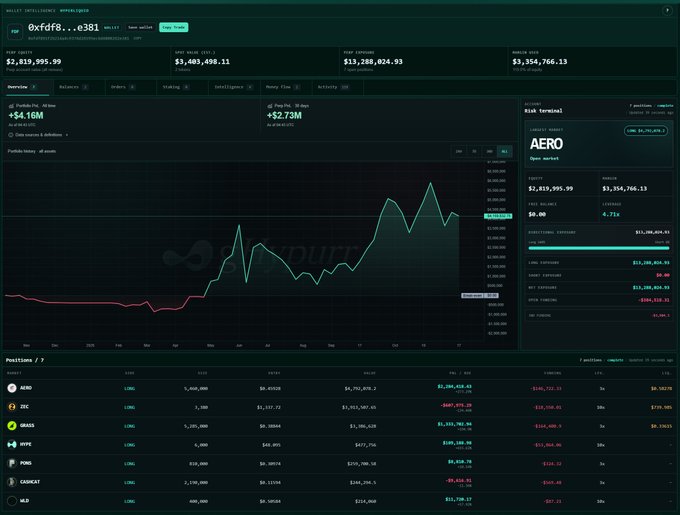Open the Intelligence tab
680x515 pixels.
coord(234,87)
